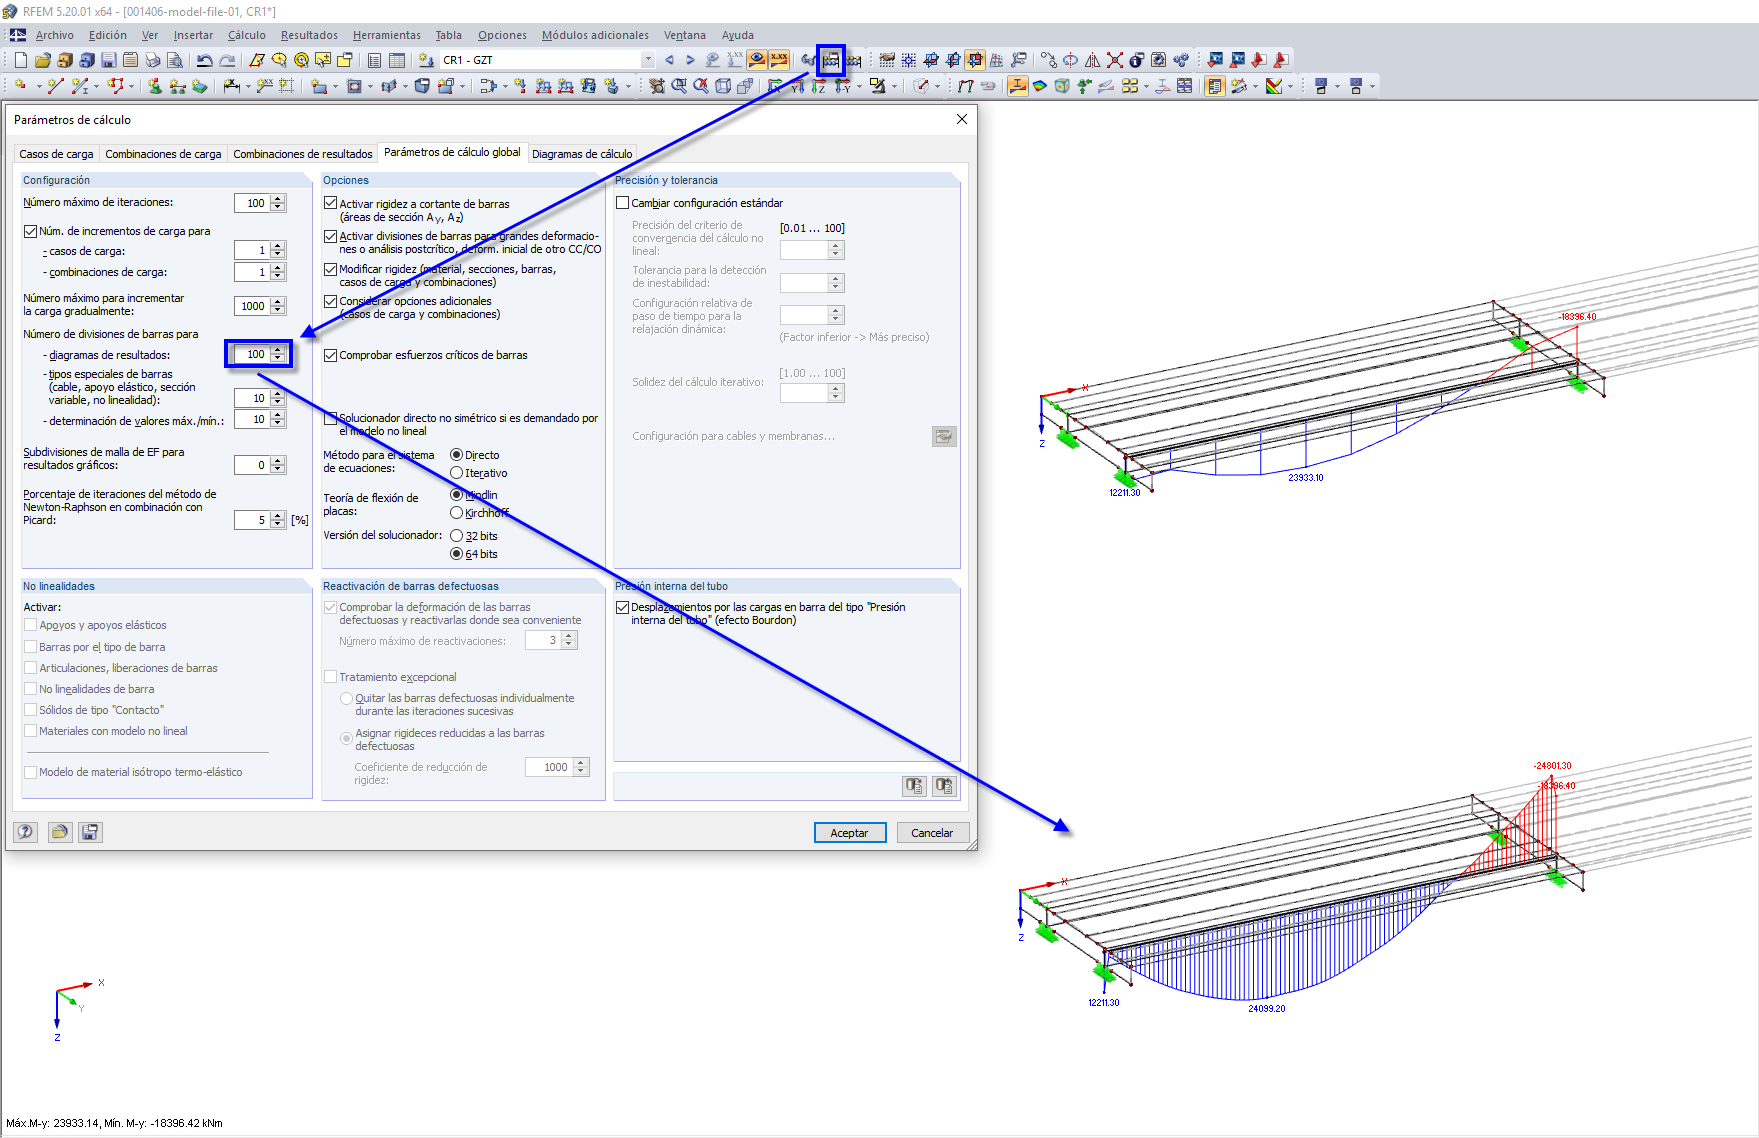The image size is (1759, 1138).
Task: Click the 'Número máximo de iteraciones' value field
Action: (x=252, y=203)
